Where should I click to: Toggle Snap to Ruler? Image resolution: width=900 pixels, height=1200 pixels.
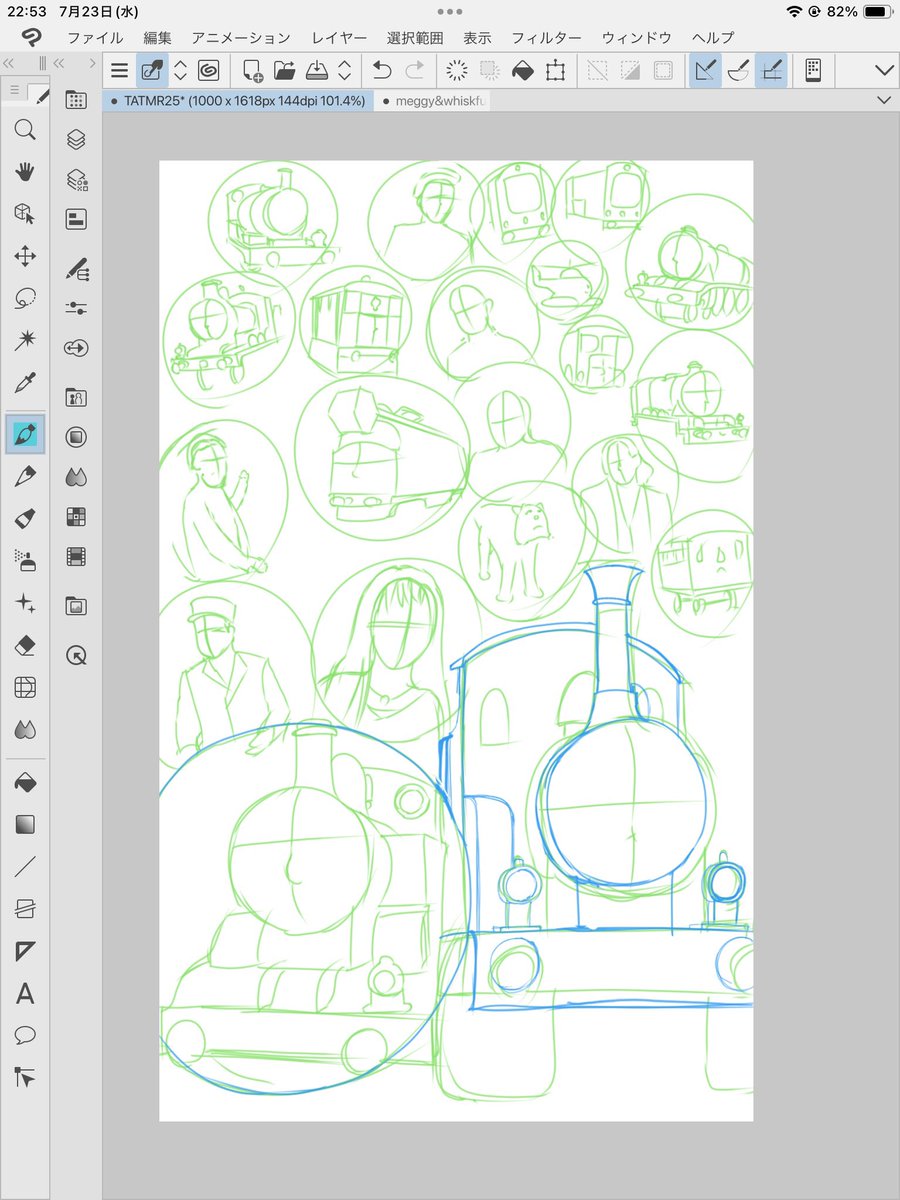[706, 70]
